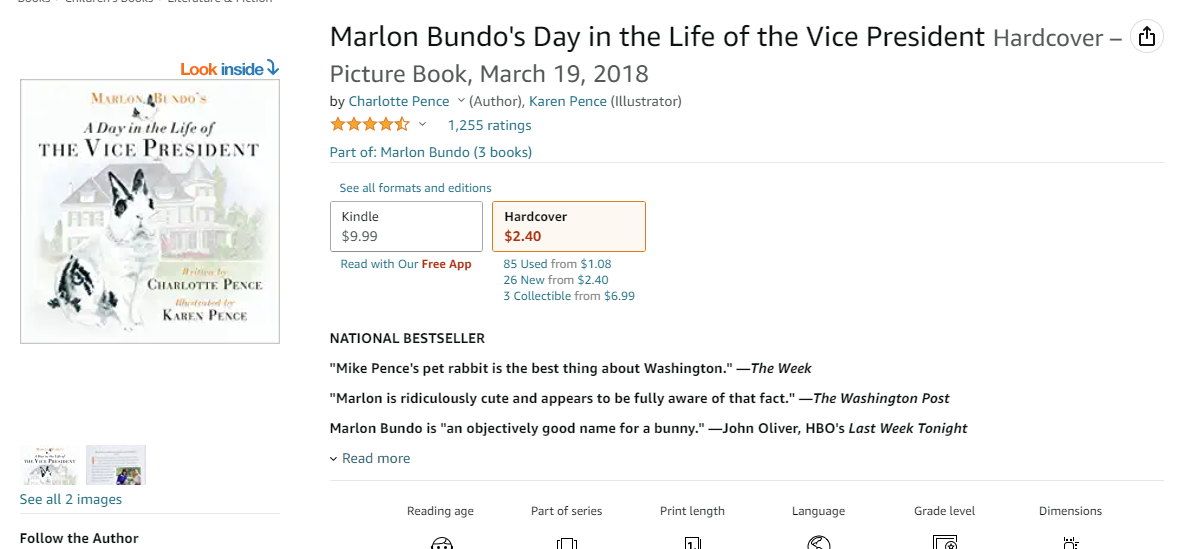Viewport: 1188px width, 549px height.
Task: Select the Kindle $9.99 format
Action: (406, 226)
